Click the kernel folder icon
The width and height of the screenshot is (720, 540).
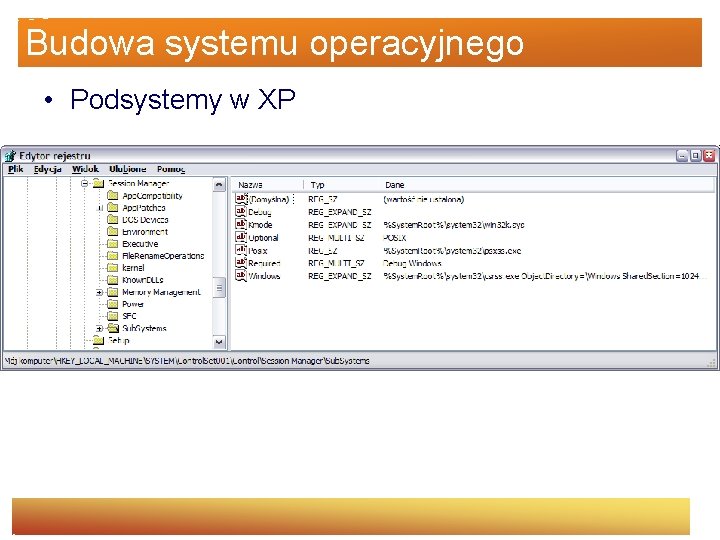(x=113, y=268)
